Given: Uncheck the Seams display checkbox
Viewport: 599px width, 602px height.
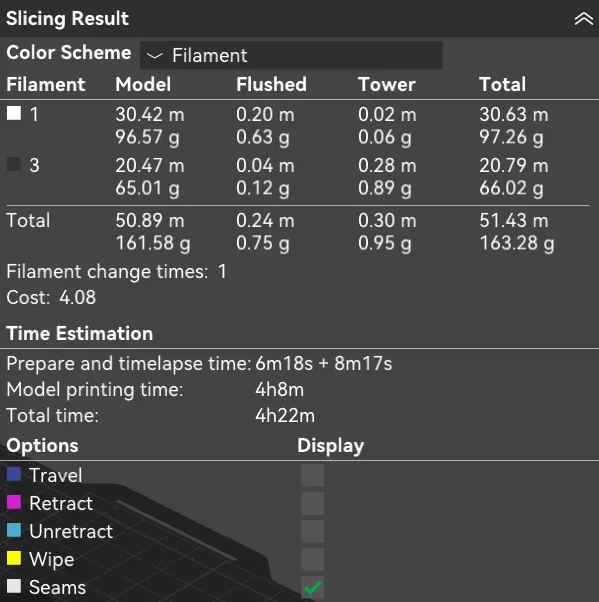Looking at the screenshot, I should click(x=312, y=587).
